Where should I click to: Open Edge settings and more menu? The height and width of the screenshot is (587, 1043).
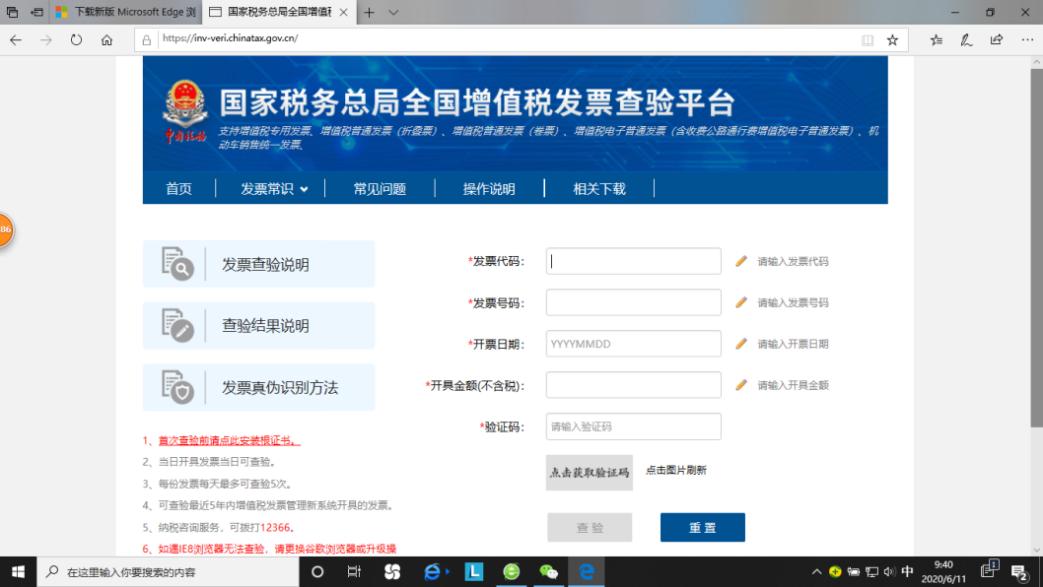(x=1027, y=40)
